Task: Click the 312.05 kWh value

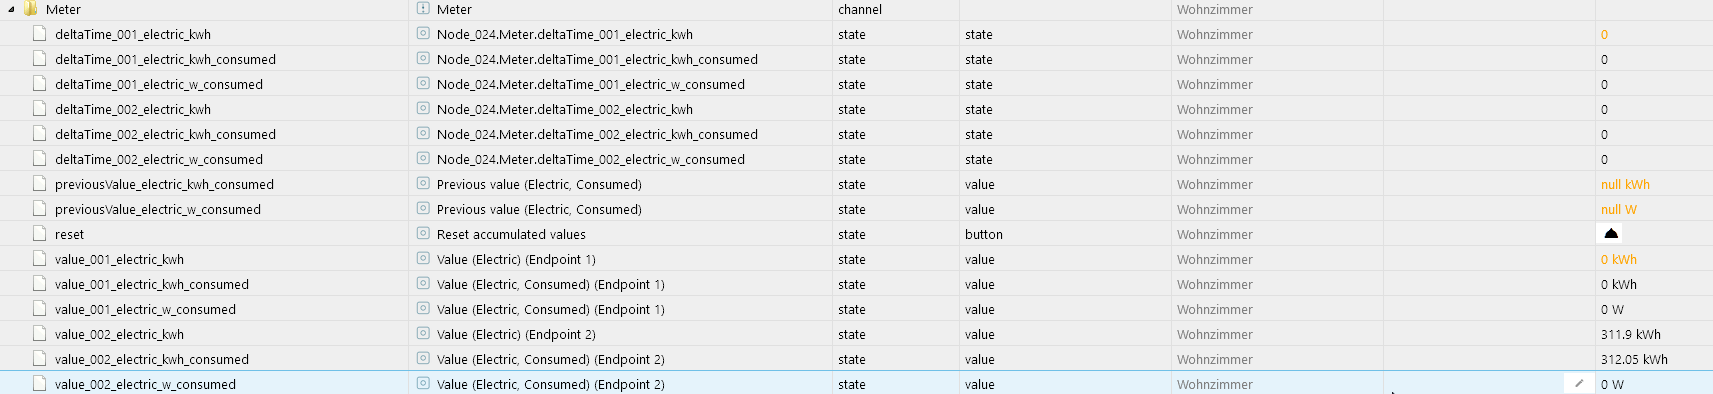Action: coord(1634,360)
